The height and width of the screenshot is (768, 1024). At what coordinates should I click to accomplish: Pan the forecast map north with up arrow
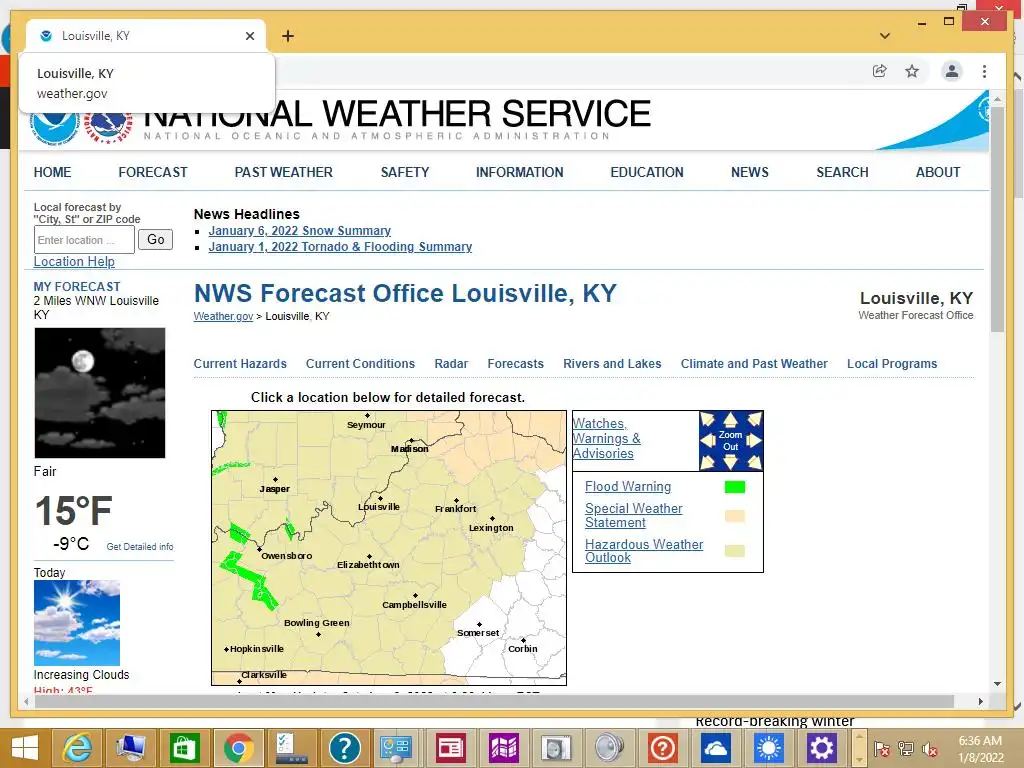pyautogui.click(x=730, y=419)
